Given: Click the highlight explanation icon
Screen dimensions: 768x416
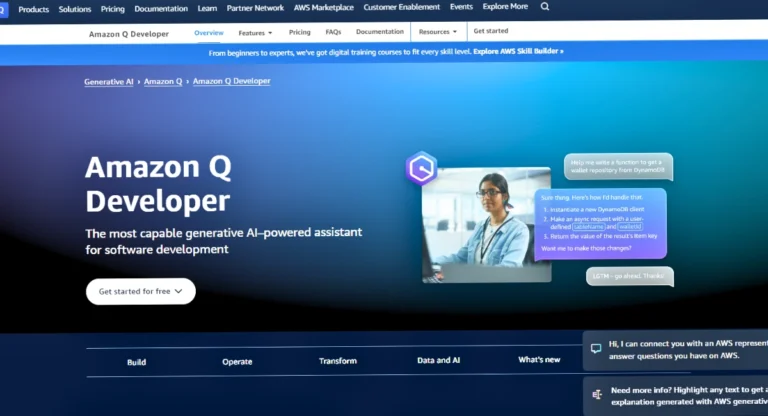Looking at the screenshot, I should click(597, 394).
